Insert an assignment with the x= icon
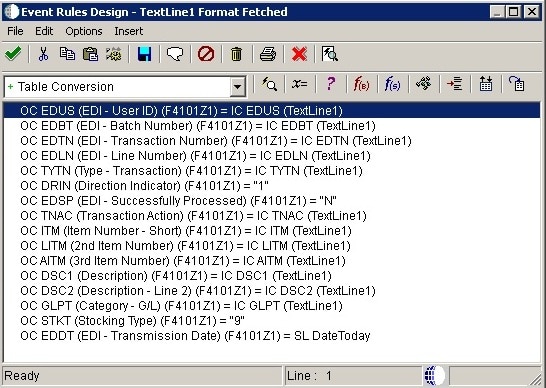 (x=300, y=84)
